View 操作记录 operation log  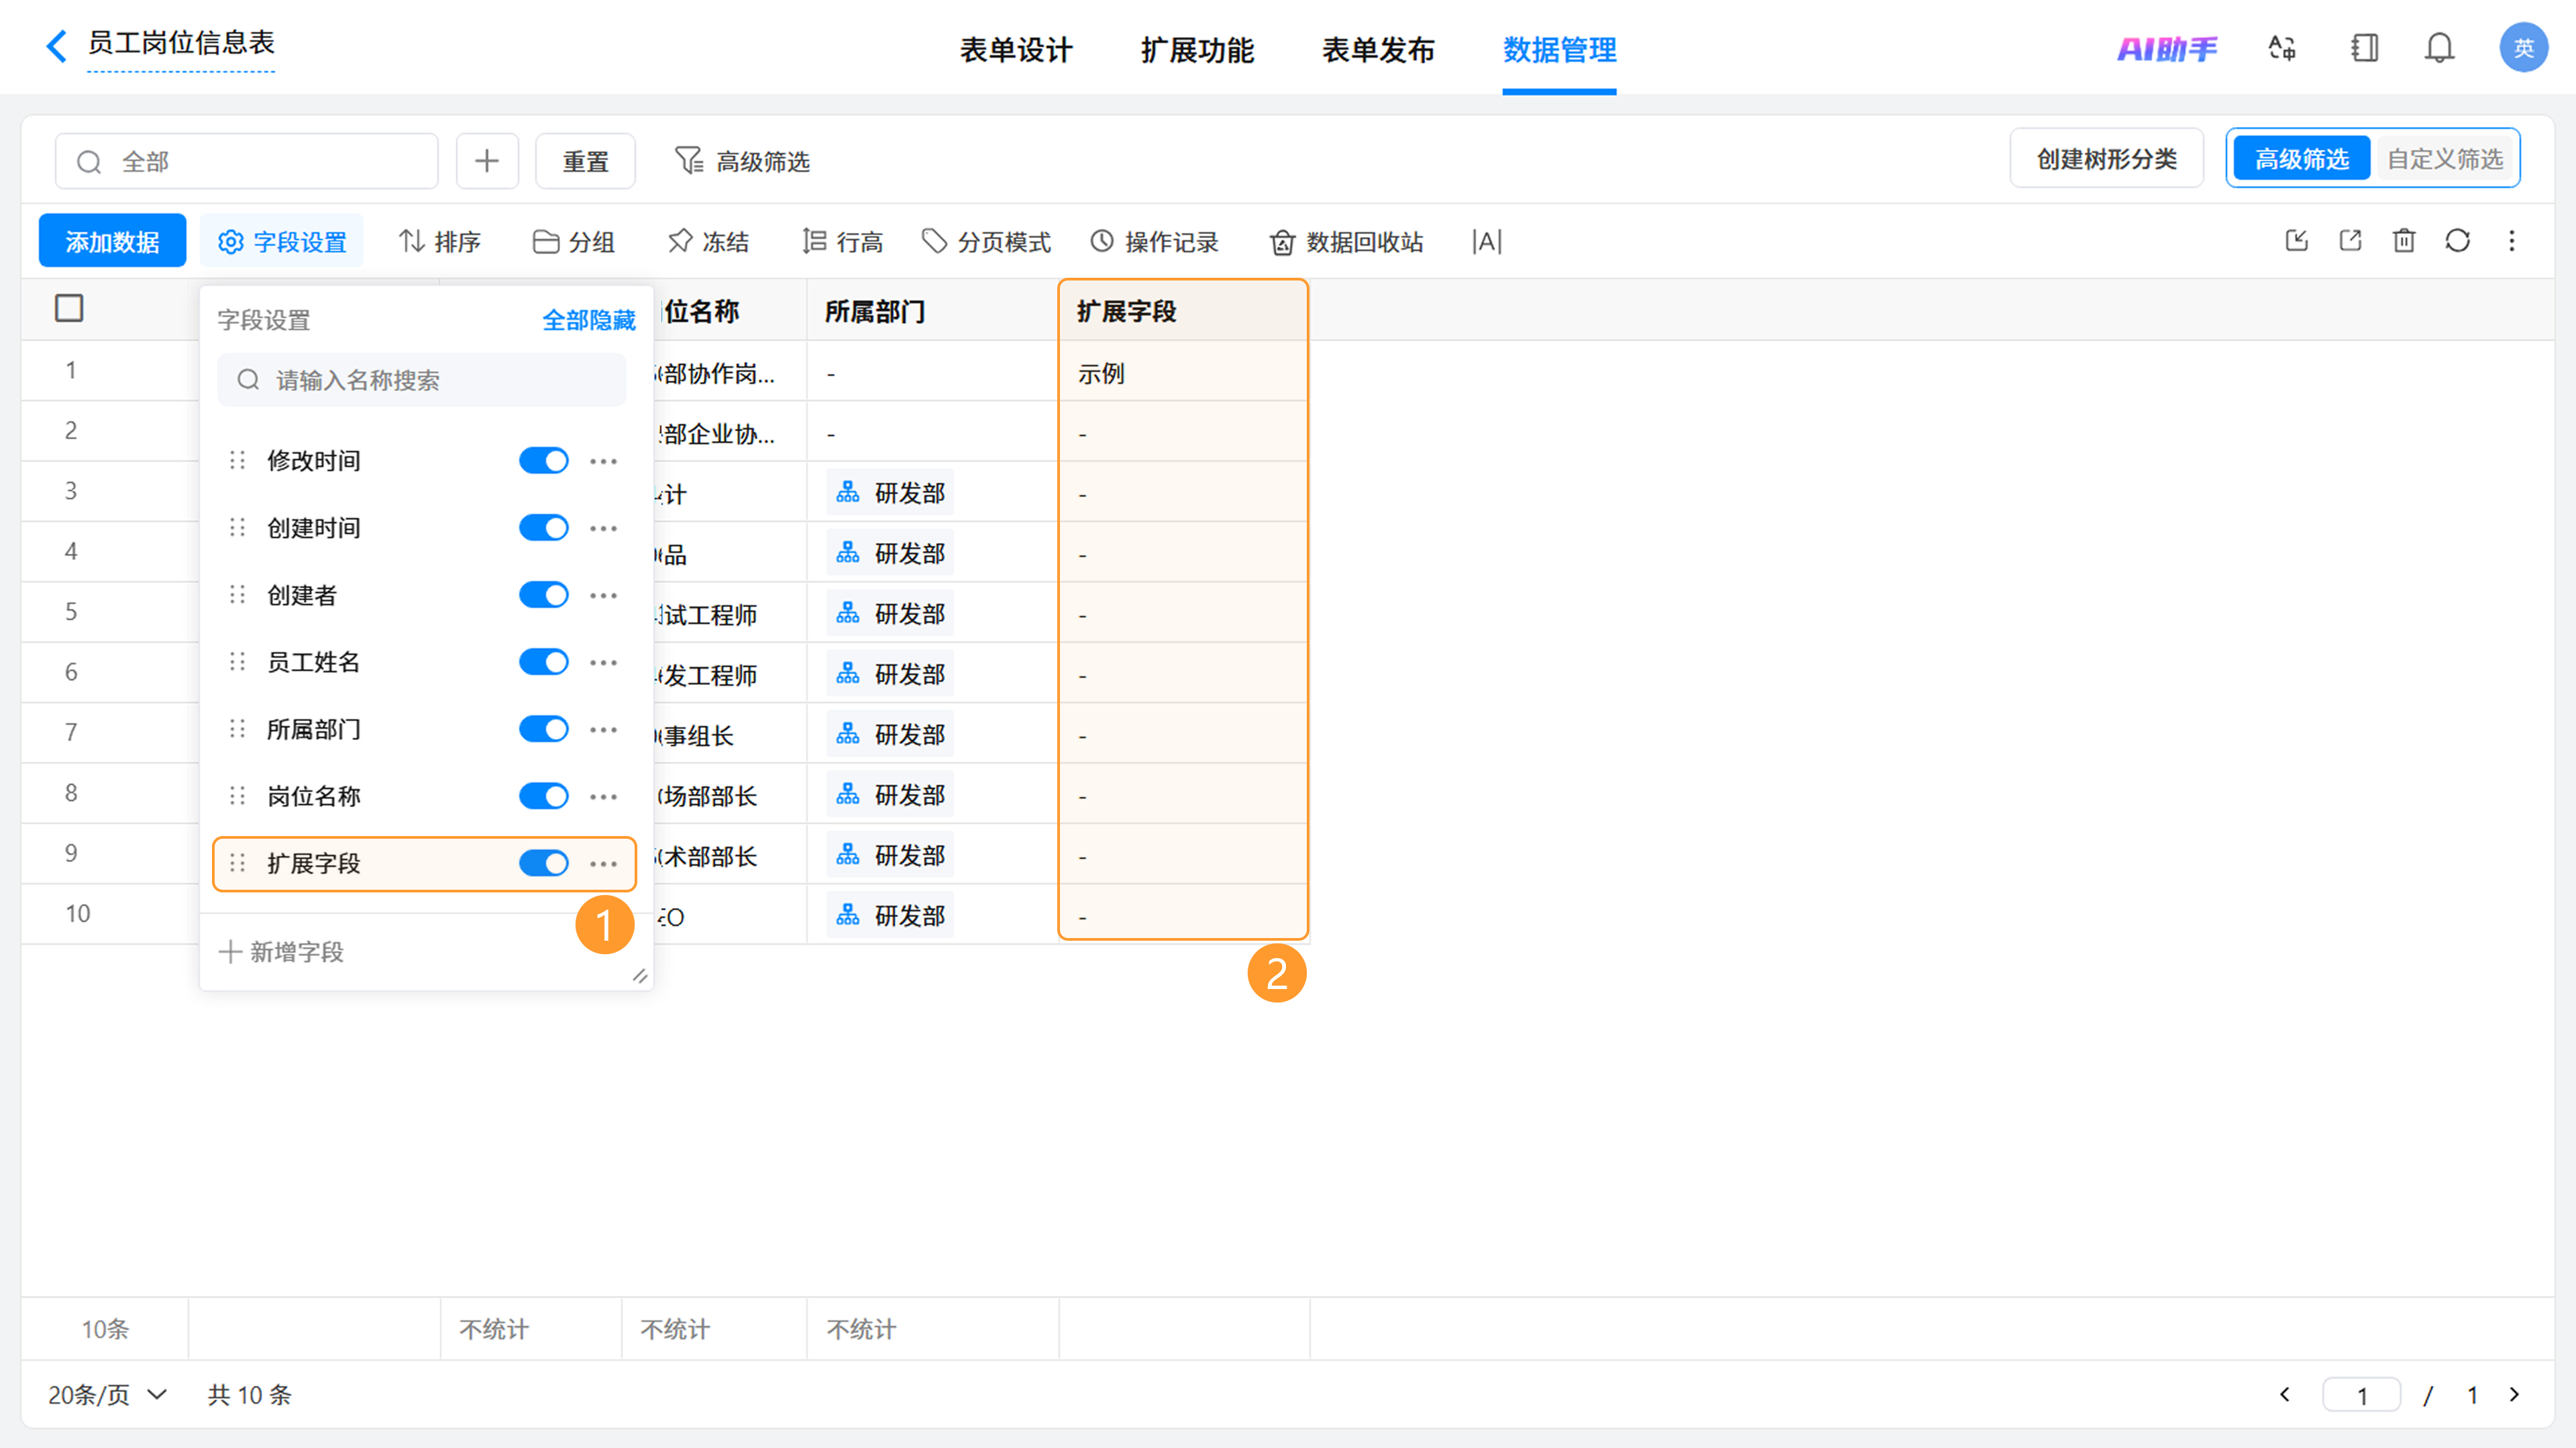(x=1154, y=241)
